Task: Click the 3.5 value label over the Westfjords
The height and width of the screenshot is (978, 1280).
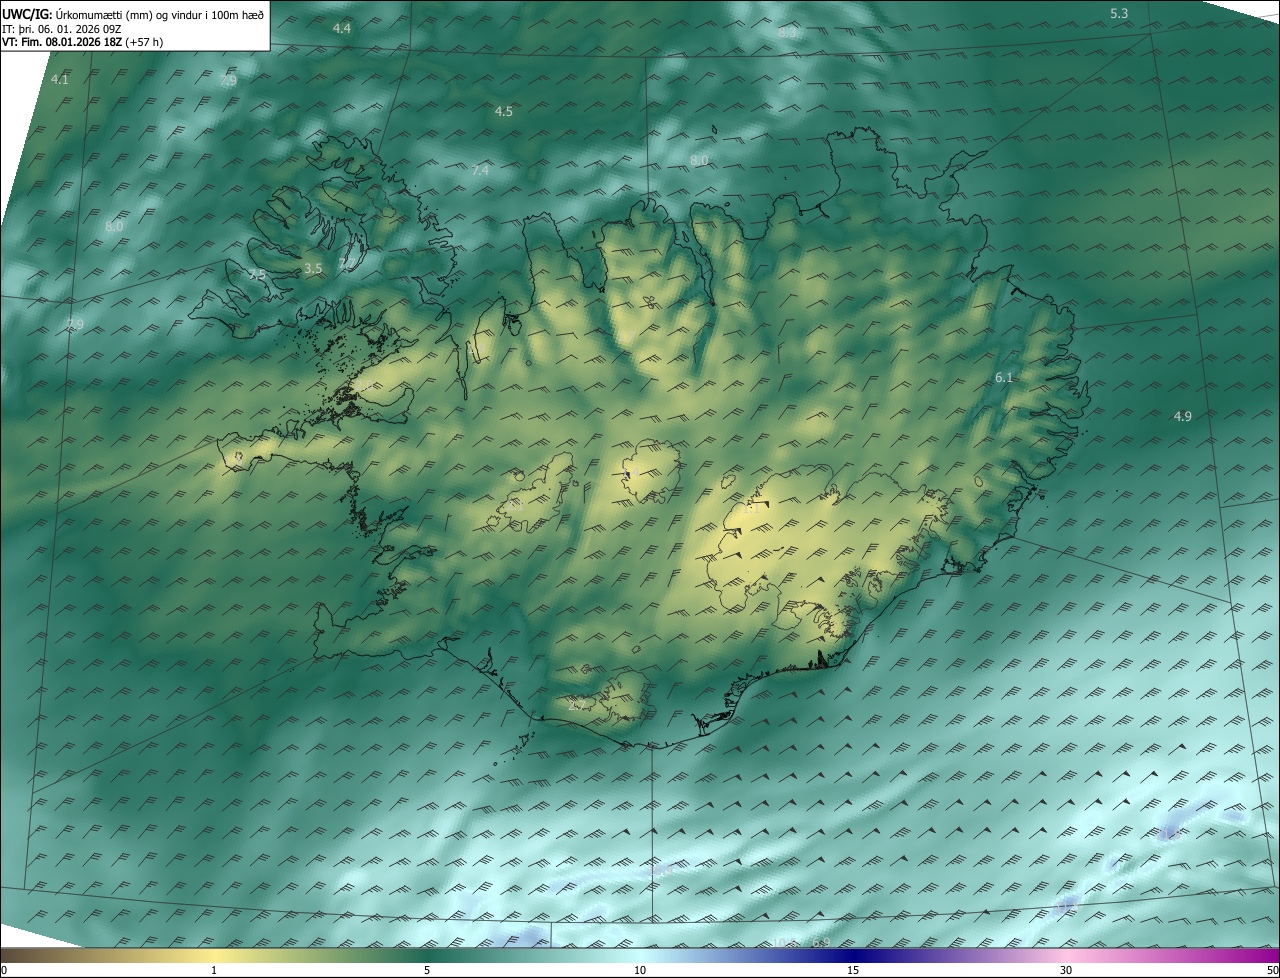Action: tap(313, 268)
